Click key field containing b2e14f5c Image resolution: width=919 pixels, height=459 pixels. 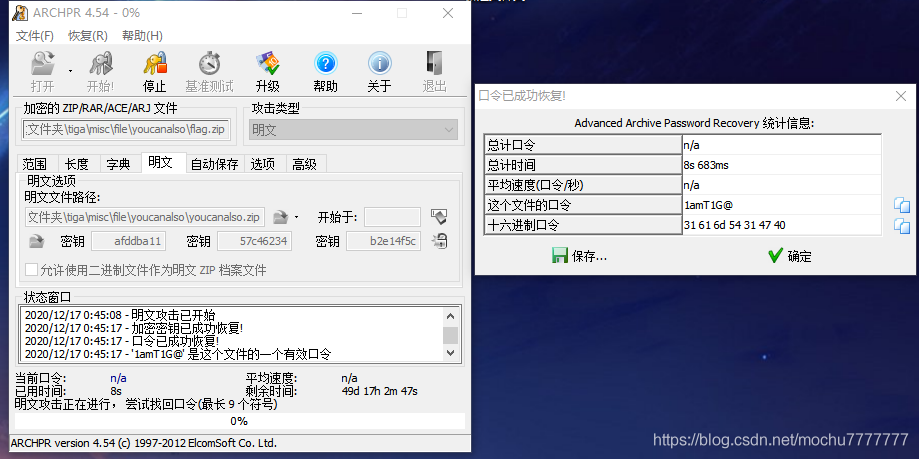click(x=383, y=241)
